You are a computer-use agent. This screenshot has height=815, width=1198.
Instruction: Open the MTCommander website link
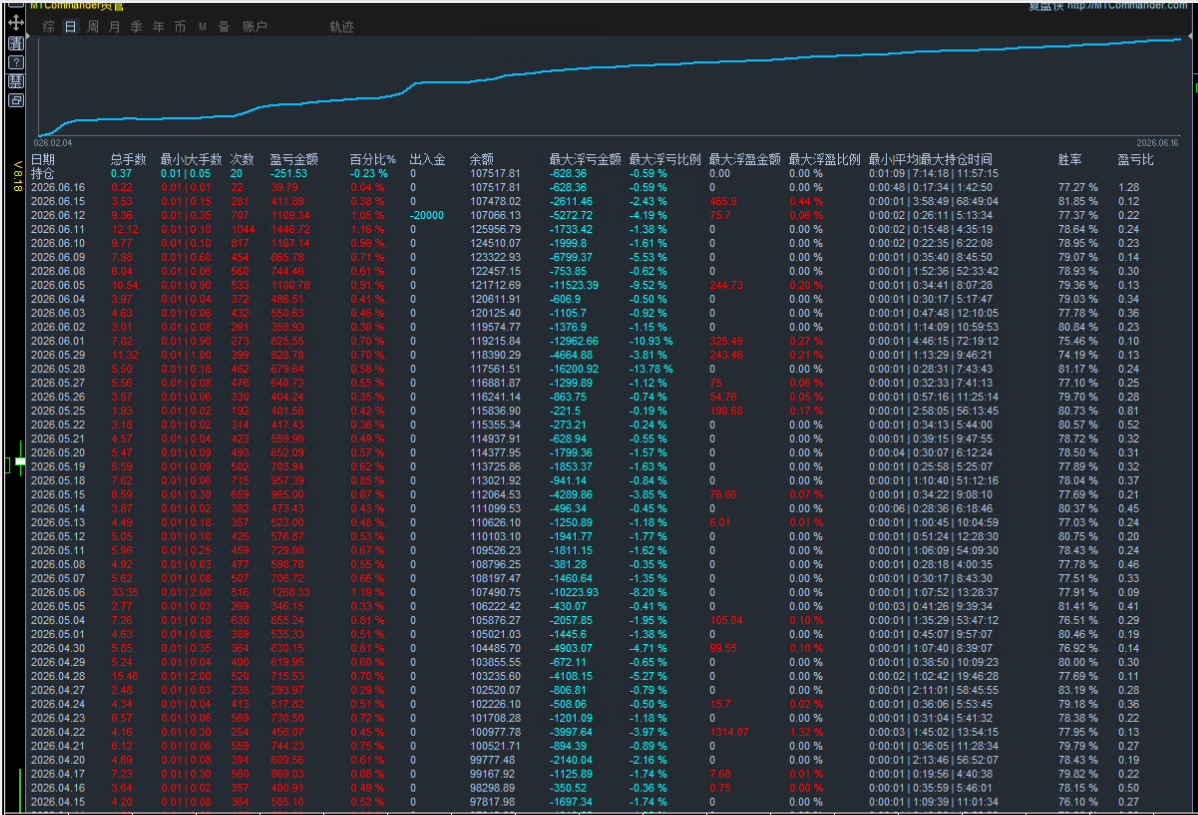(1127, 5)
